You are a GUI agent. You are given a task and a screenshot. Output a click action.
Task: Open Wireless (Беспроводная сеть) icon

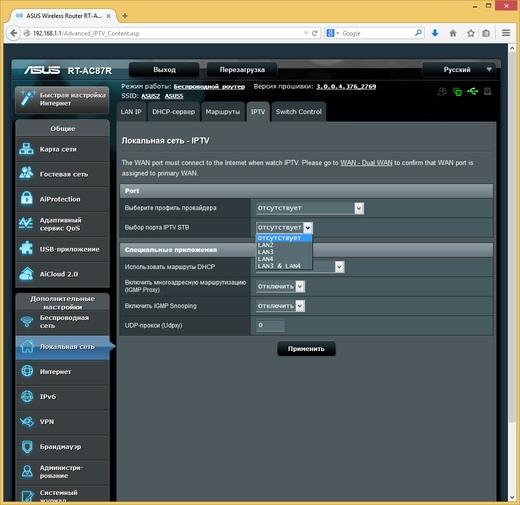pyautogui.click(x=27, y=321)
